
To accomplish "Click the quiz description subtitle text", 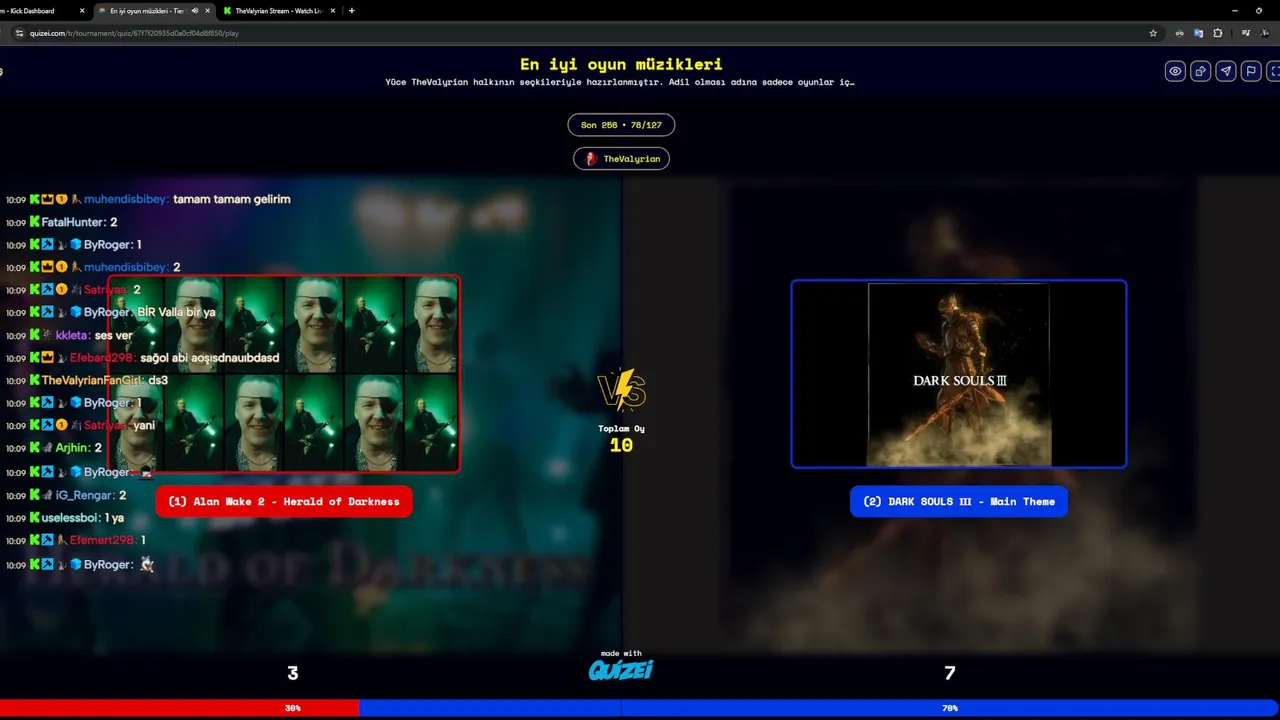I will [x=620, y=82].
